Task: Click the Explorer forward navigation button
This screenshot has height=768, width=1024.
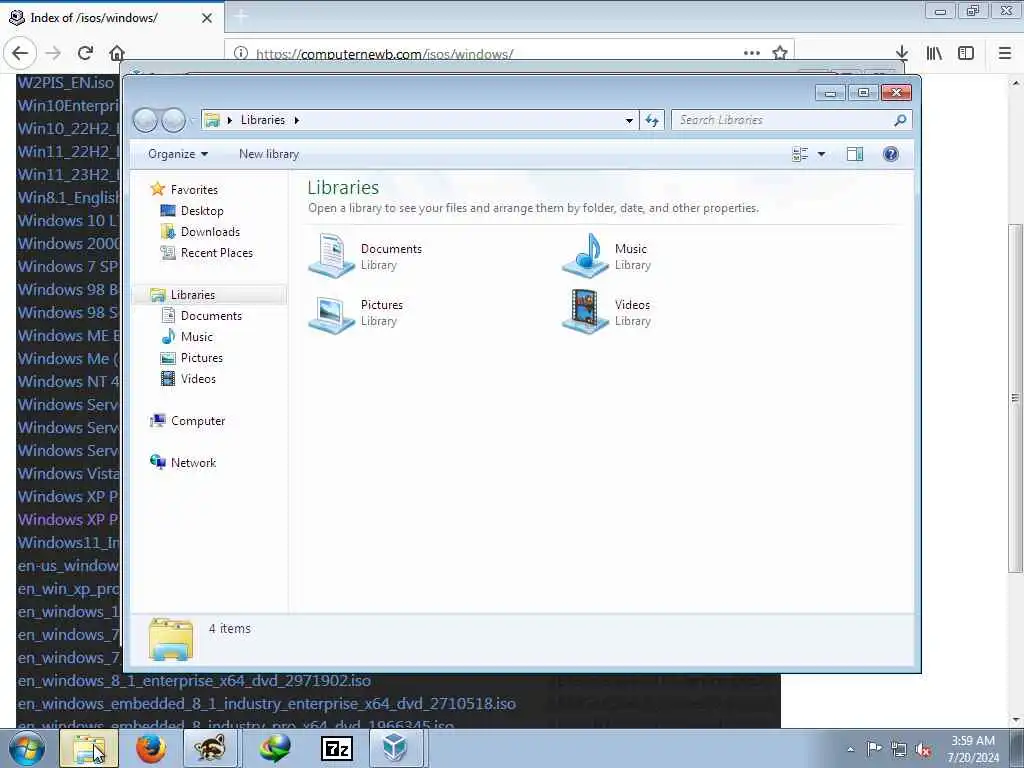Action: point(173,120)
